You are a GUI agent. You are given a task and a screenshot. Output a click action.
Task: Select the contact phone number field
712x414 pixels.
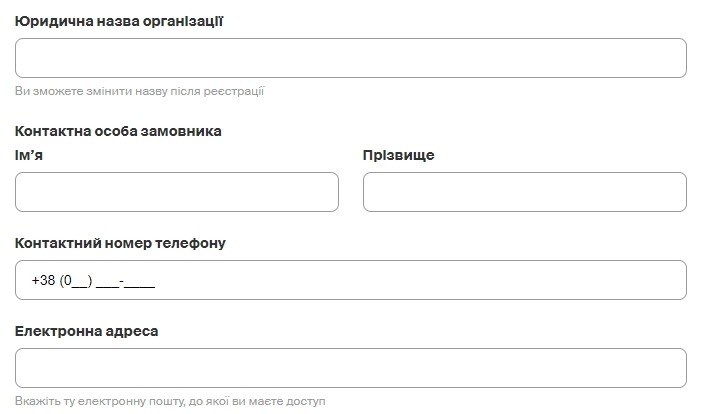point(350,280)
